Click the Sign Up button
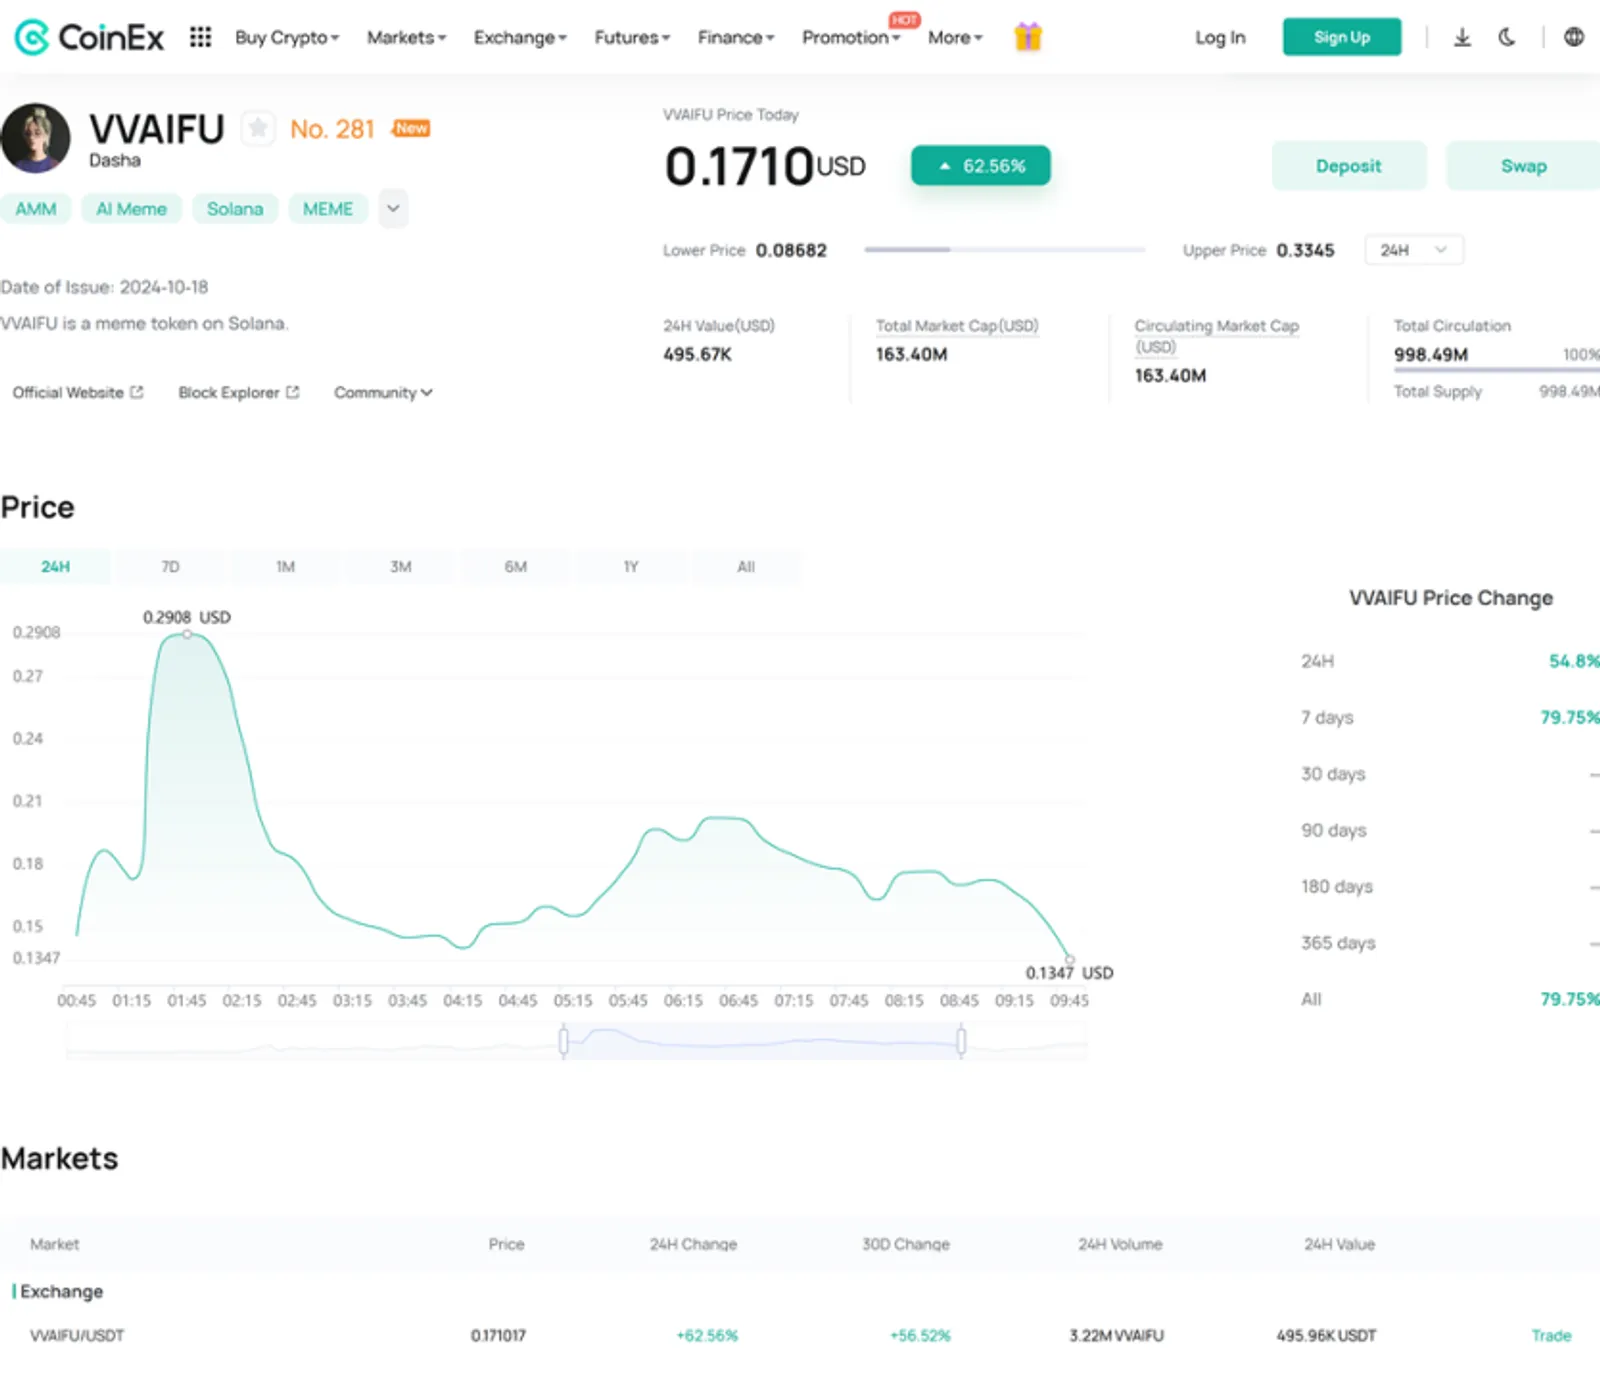The width and height of the screenshot is (1600, 1381). 1342,37
